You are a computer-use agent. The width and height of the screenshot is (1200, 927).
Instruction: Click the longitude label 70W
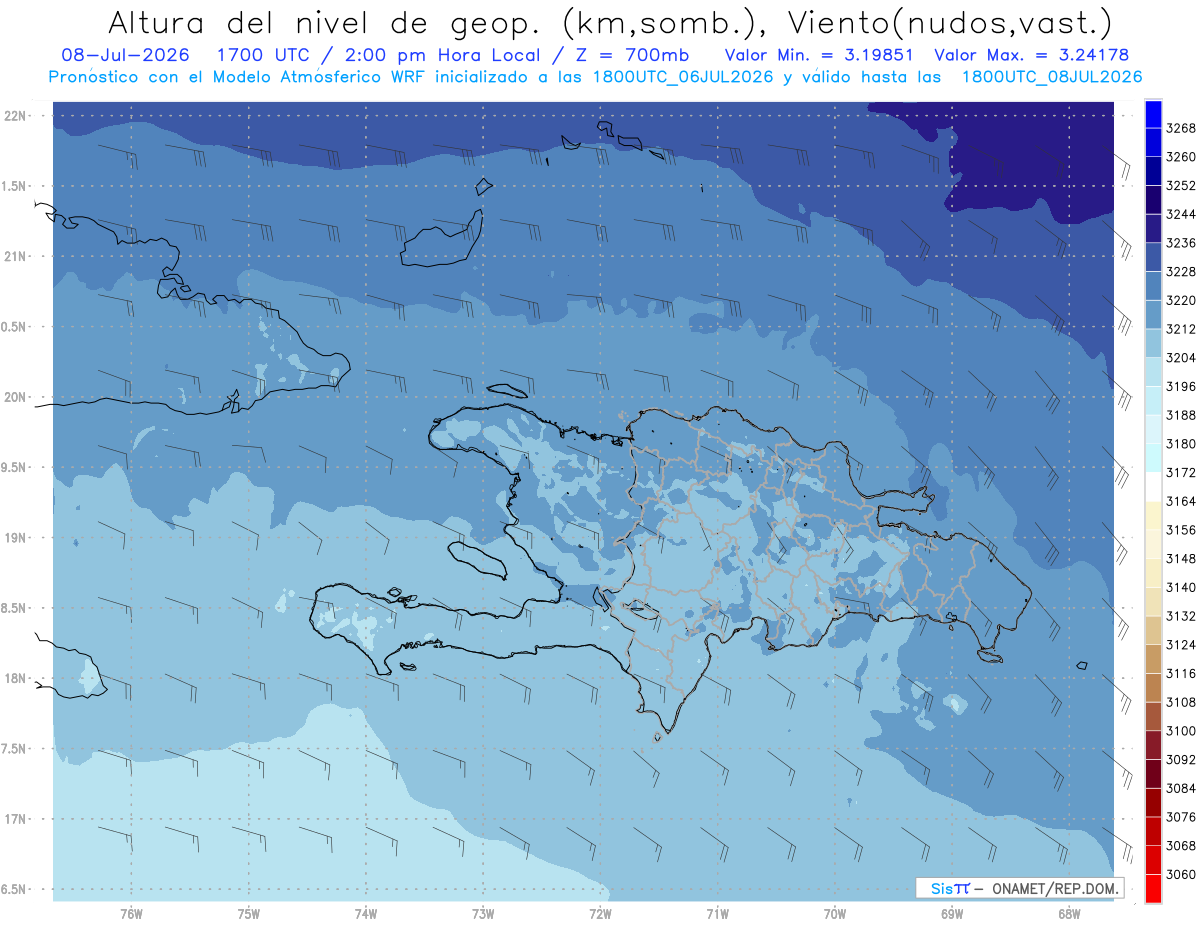click(835, 914)
